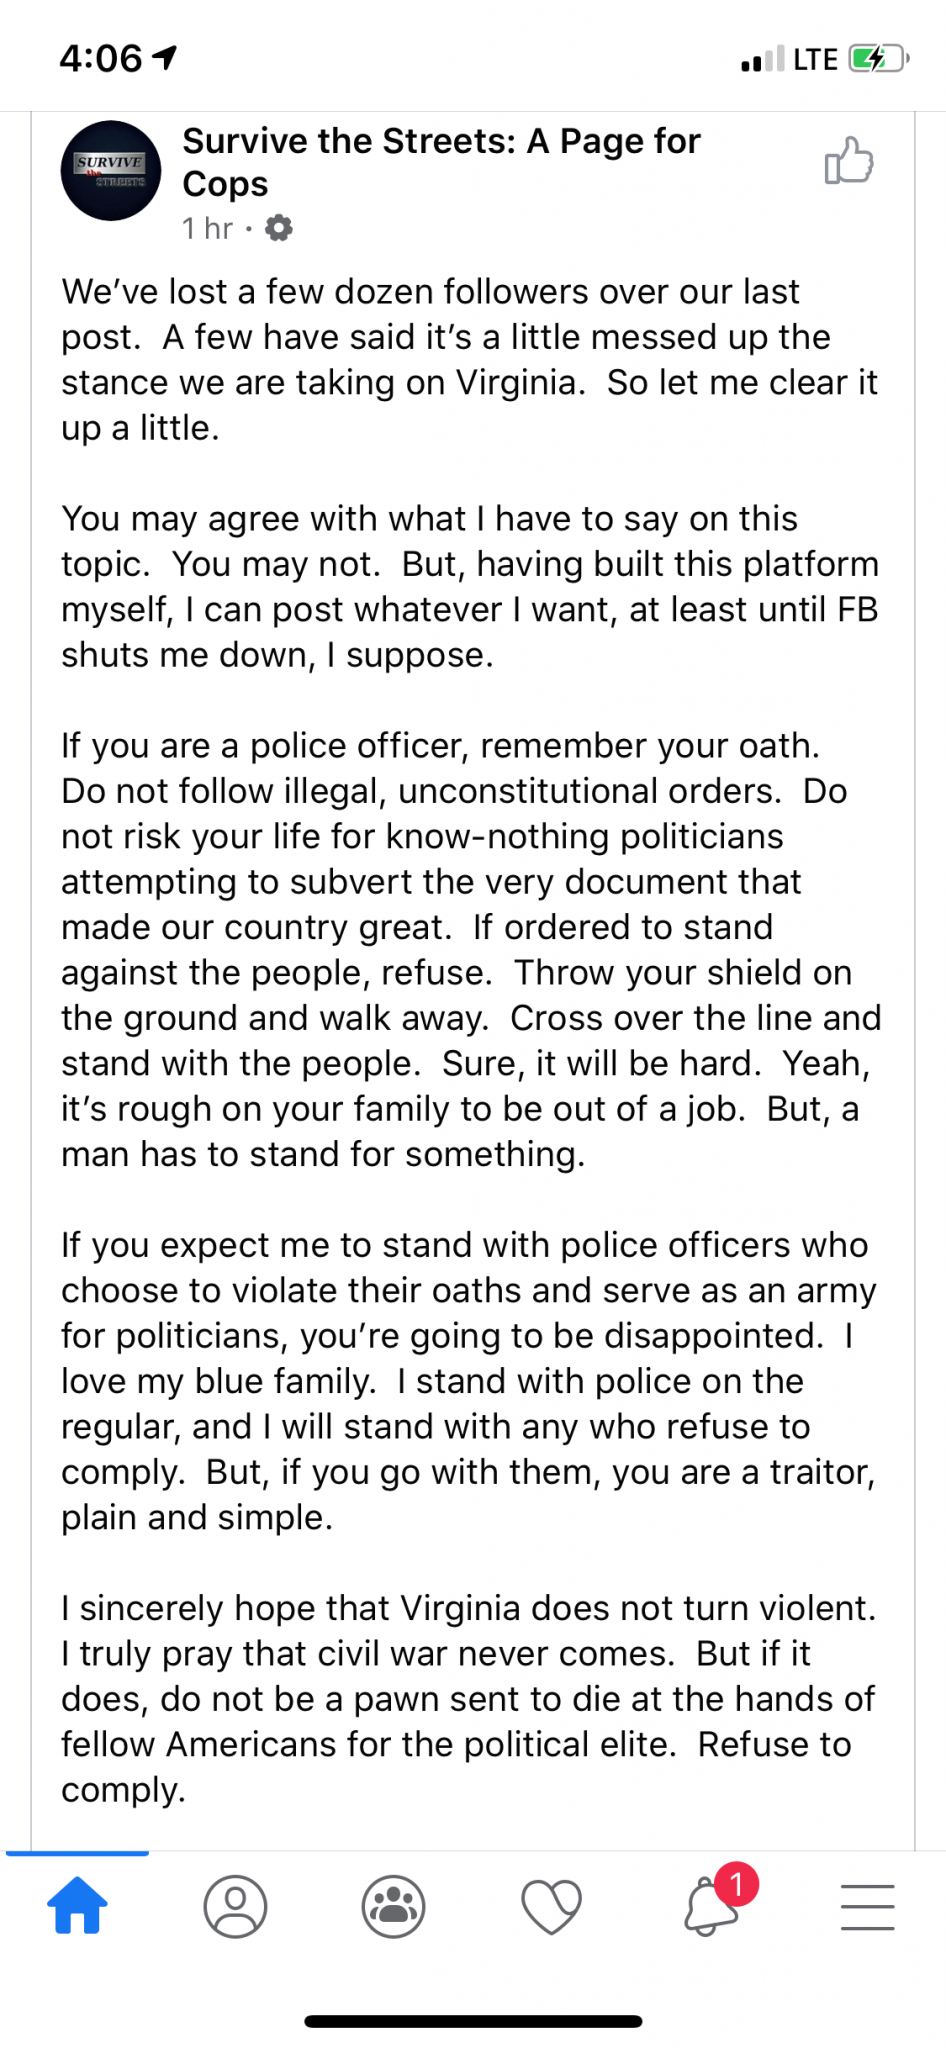Open the Survive the Streets profile picture
The width and height of the screenshot is (946, 2048).
point(111,171)
